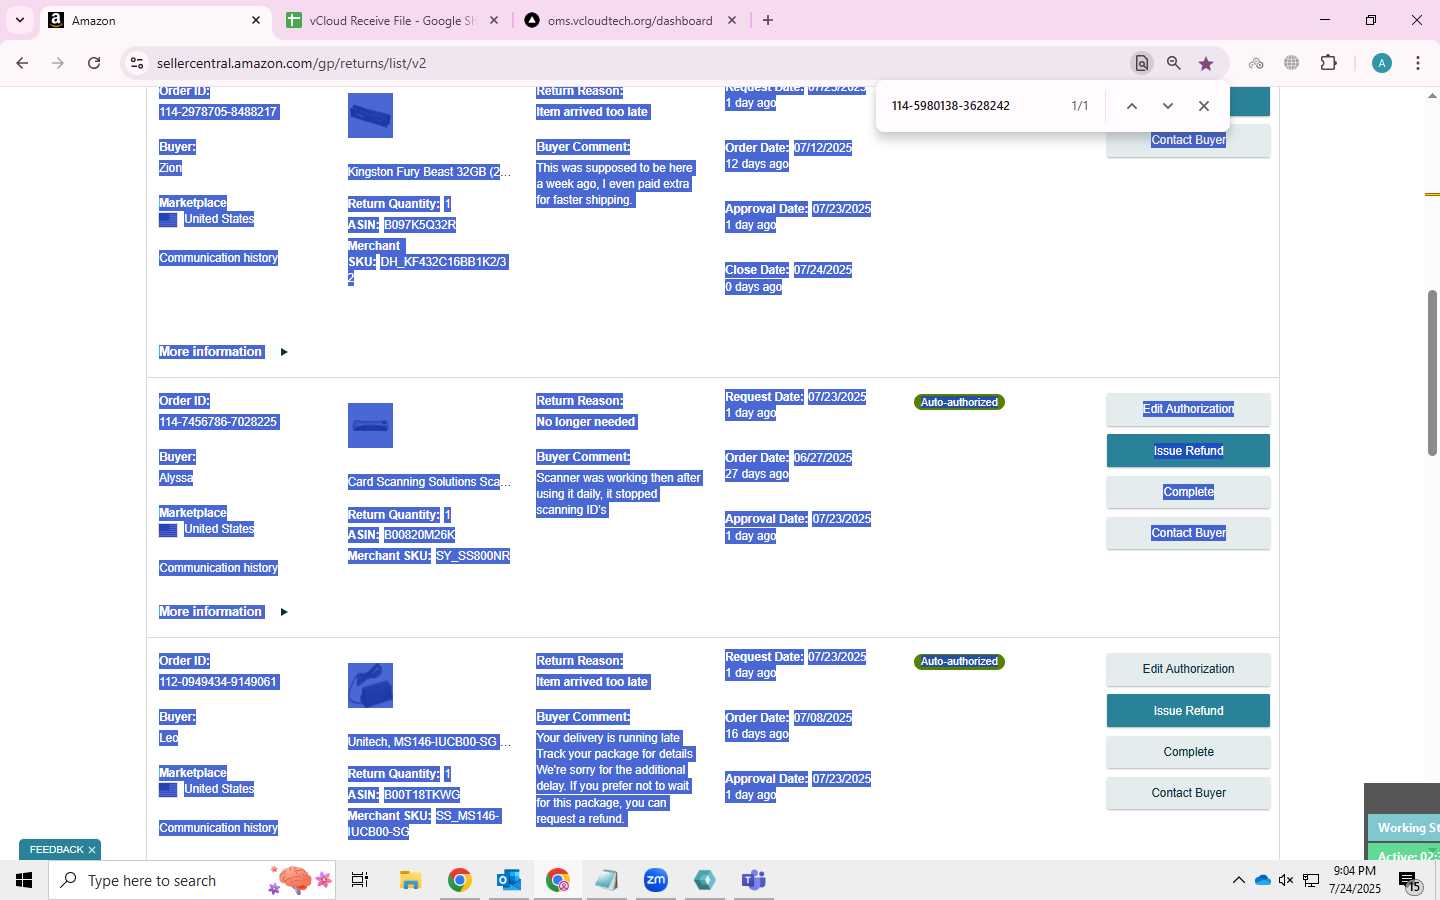Show hidden system tray icons
The image size is (1440, 900).
tap(1238, 880)
